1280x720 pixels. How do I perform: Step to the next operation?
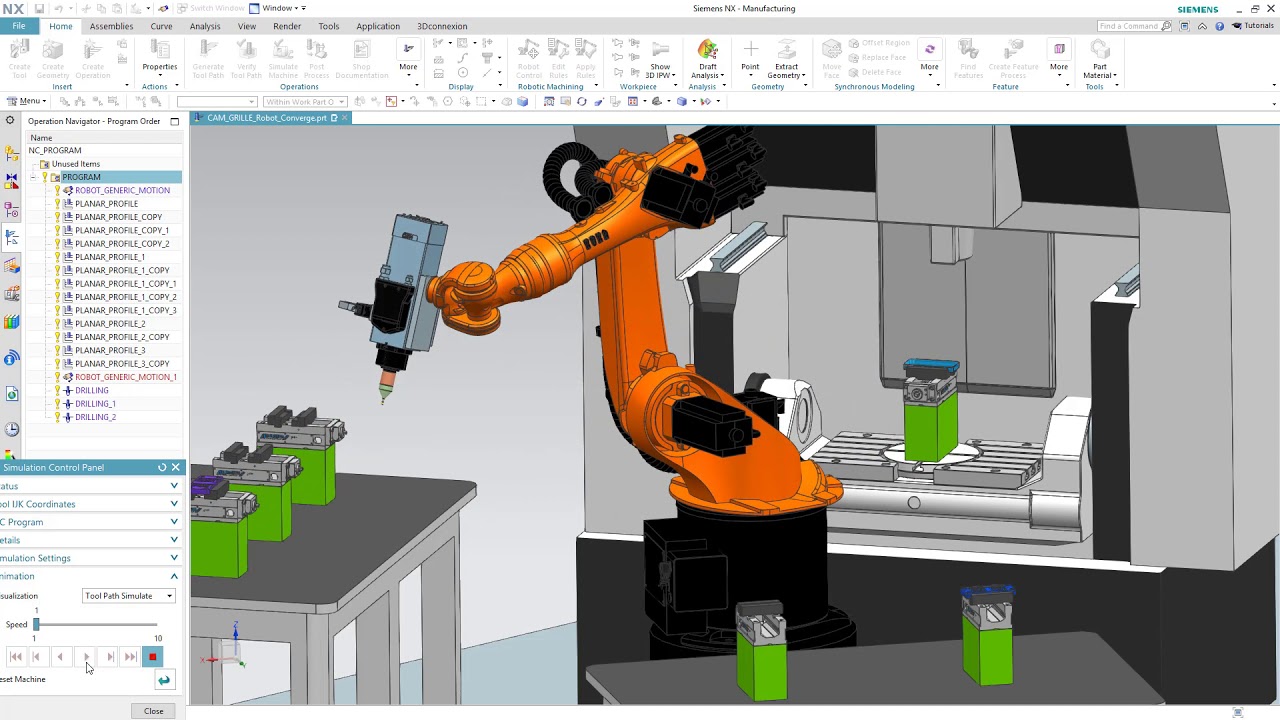pyautogui.click(x=109, y=657)
